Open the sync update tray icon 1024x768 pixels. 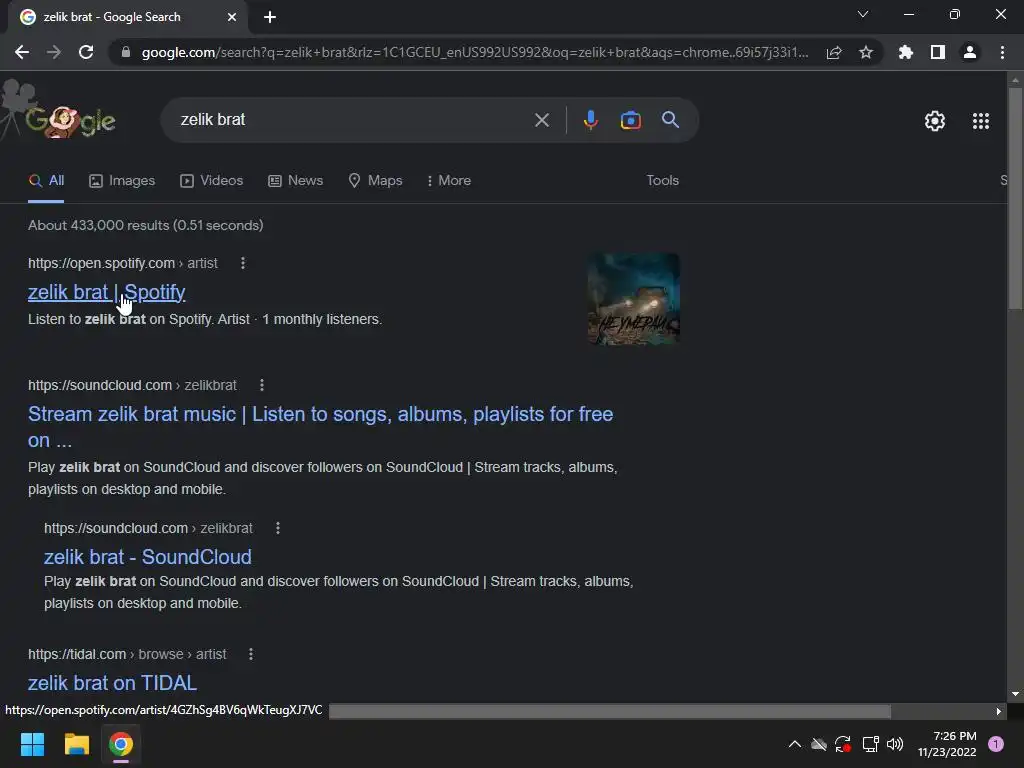pyautogui.click(x=843, y=744)
